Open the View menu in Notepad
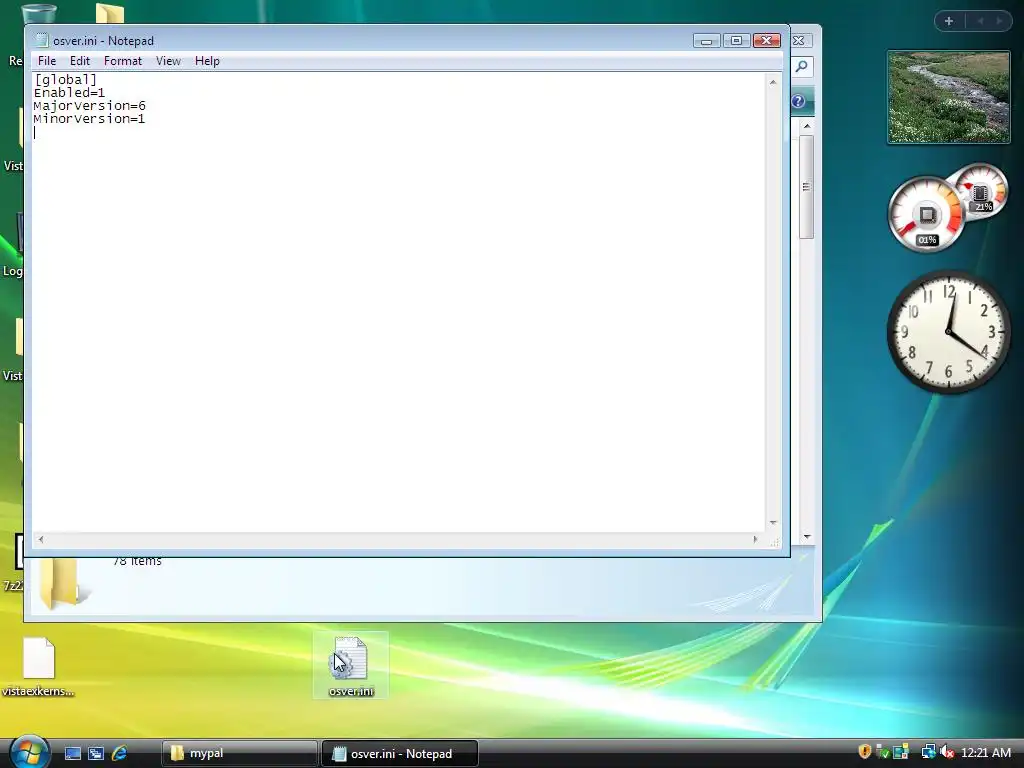This screenshot has height=768, width=1024. pyautogui.click(x=168, y=61)
